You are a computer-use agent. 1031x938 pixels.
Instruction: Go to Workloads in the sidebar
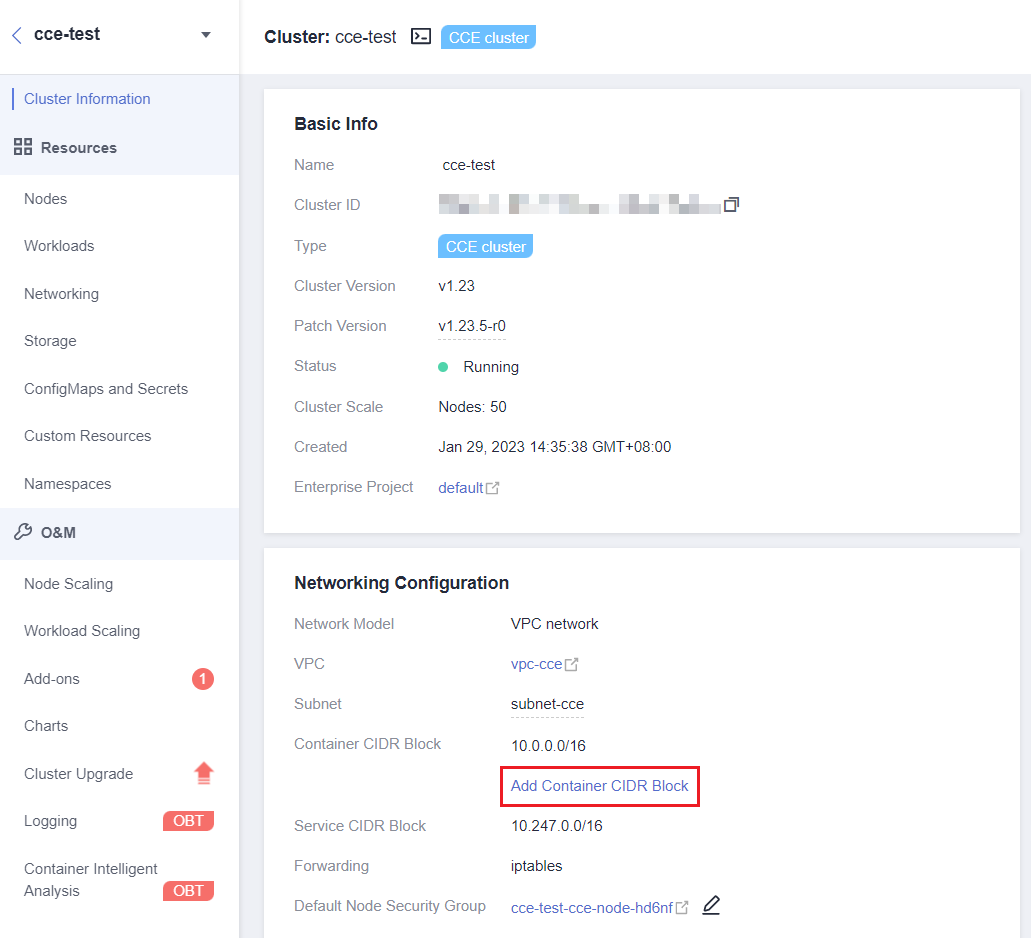(59, 246)
